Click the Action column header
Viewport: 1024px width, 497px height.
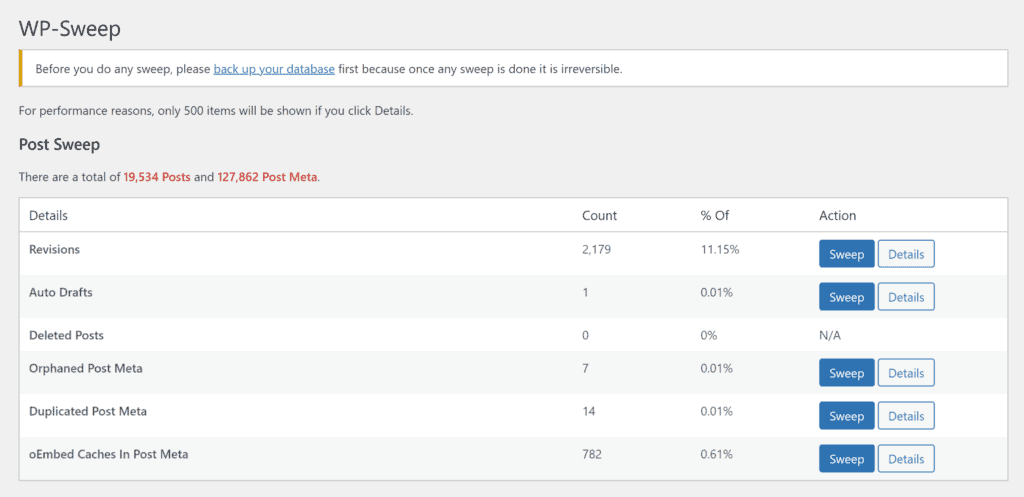click(837, 215)
